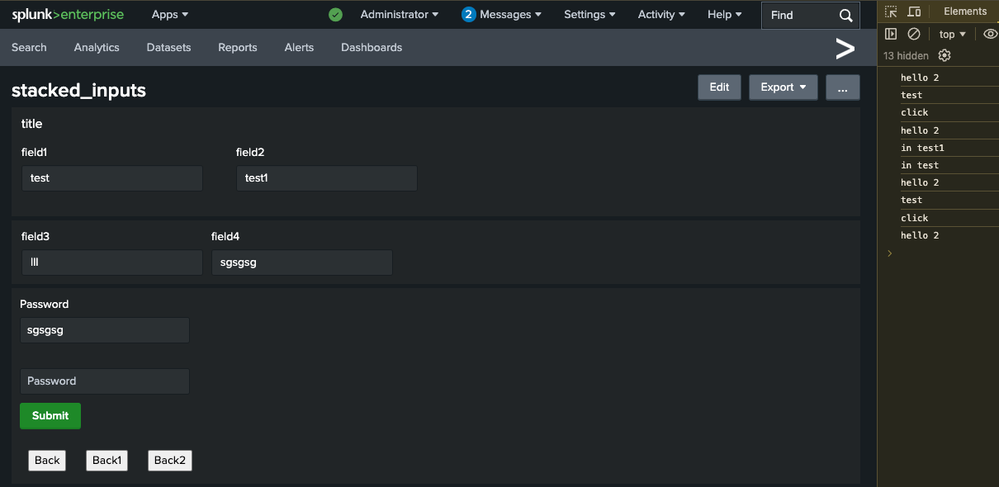Image resolution: width=999 pixels, height=487 pixels.
Task: Click the Back1 button
Action: pyautogui.click(x=106, y=460)
